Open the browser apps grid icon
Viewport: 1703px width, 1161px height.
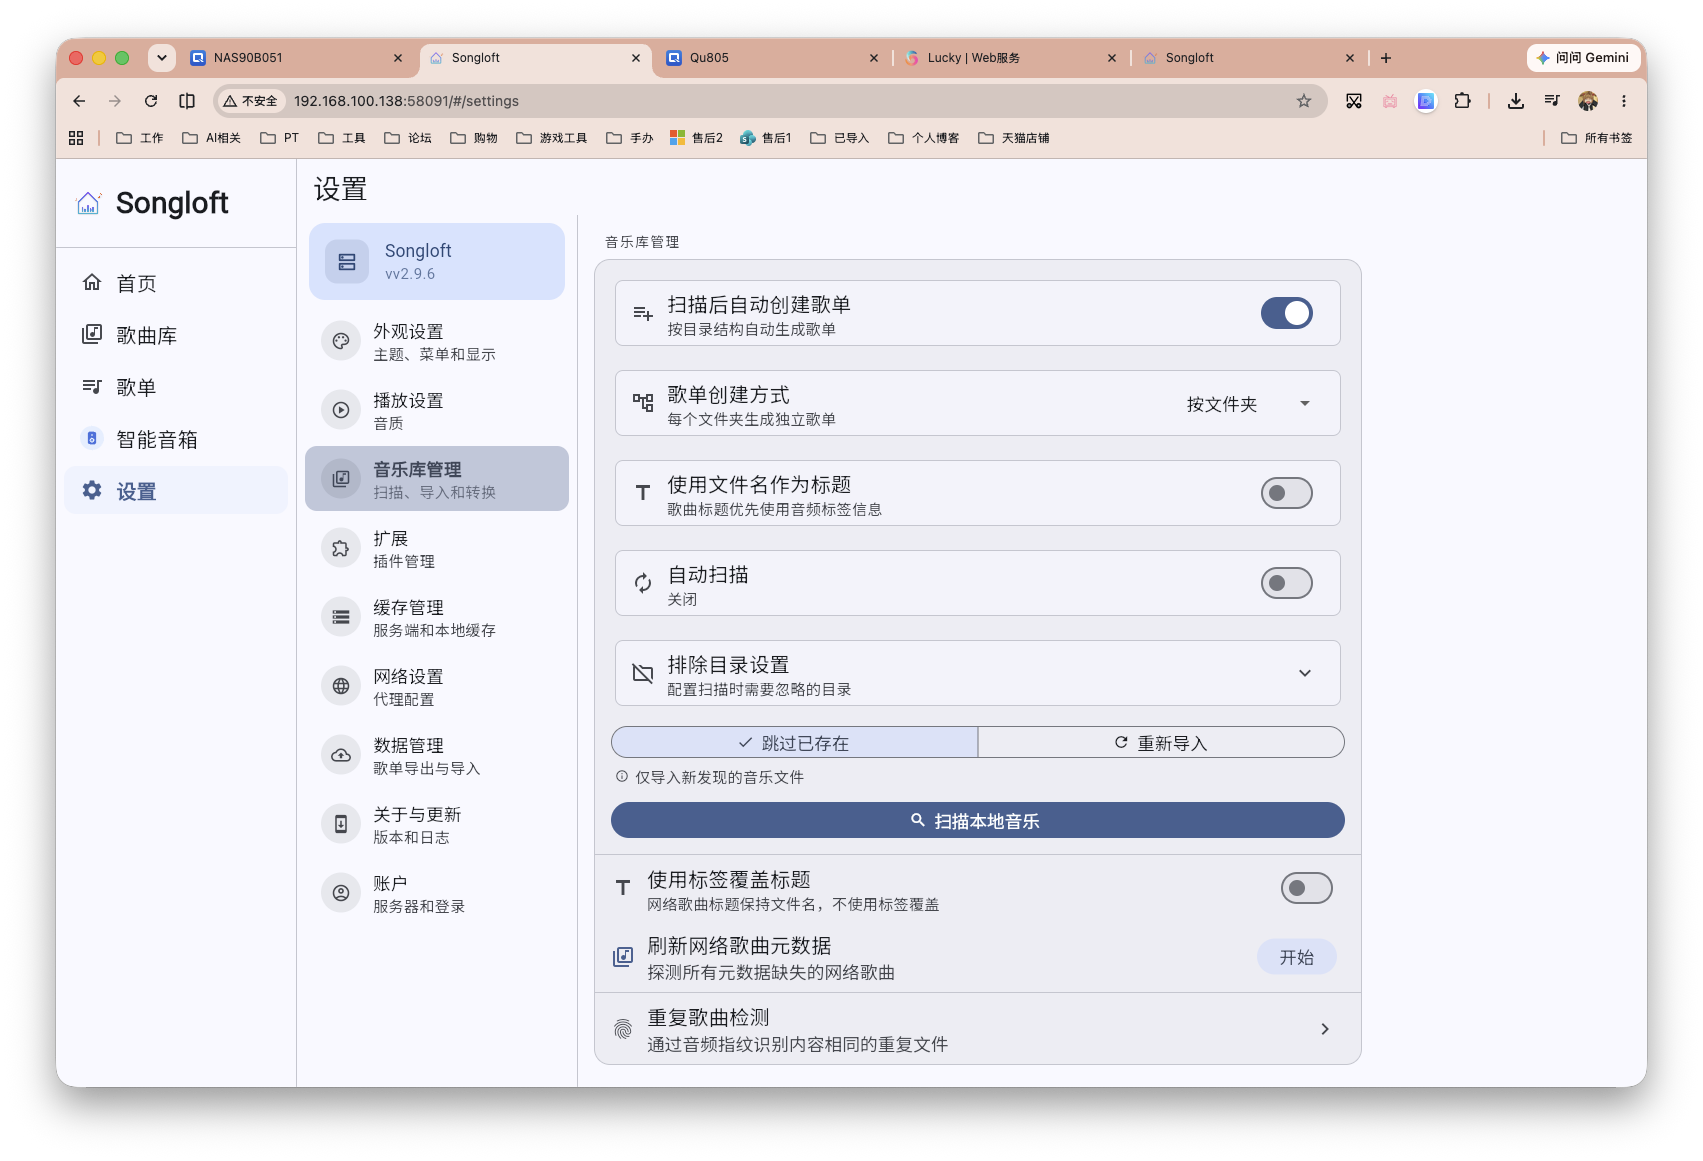click(x=76, y=138)
